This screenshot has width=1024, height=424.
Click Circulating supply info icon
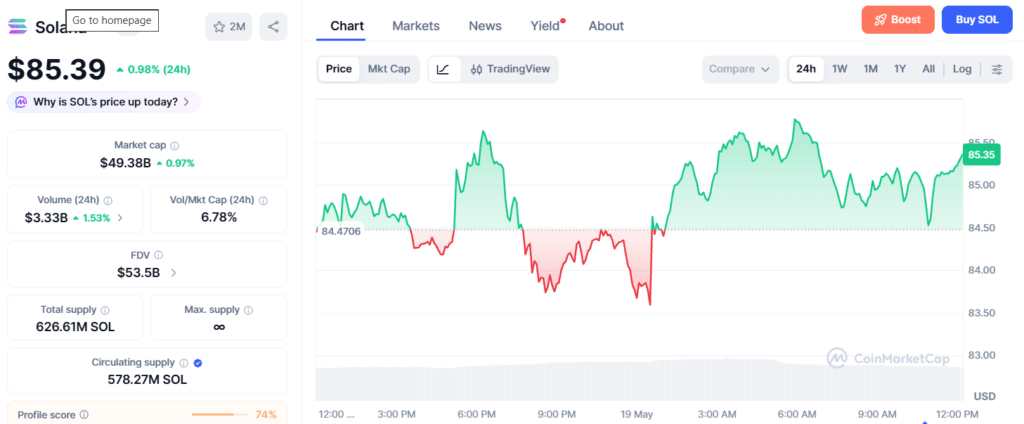pos(184,363)
